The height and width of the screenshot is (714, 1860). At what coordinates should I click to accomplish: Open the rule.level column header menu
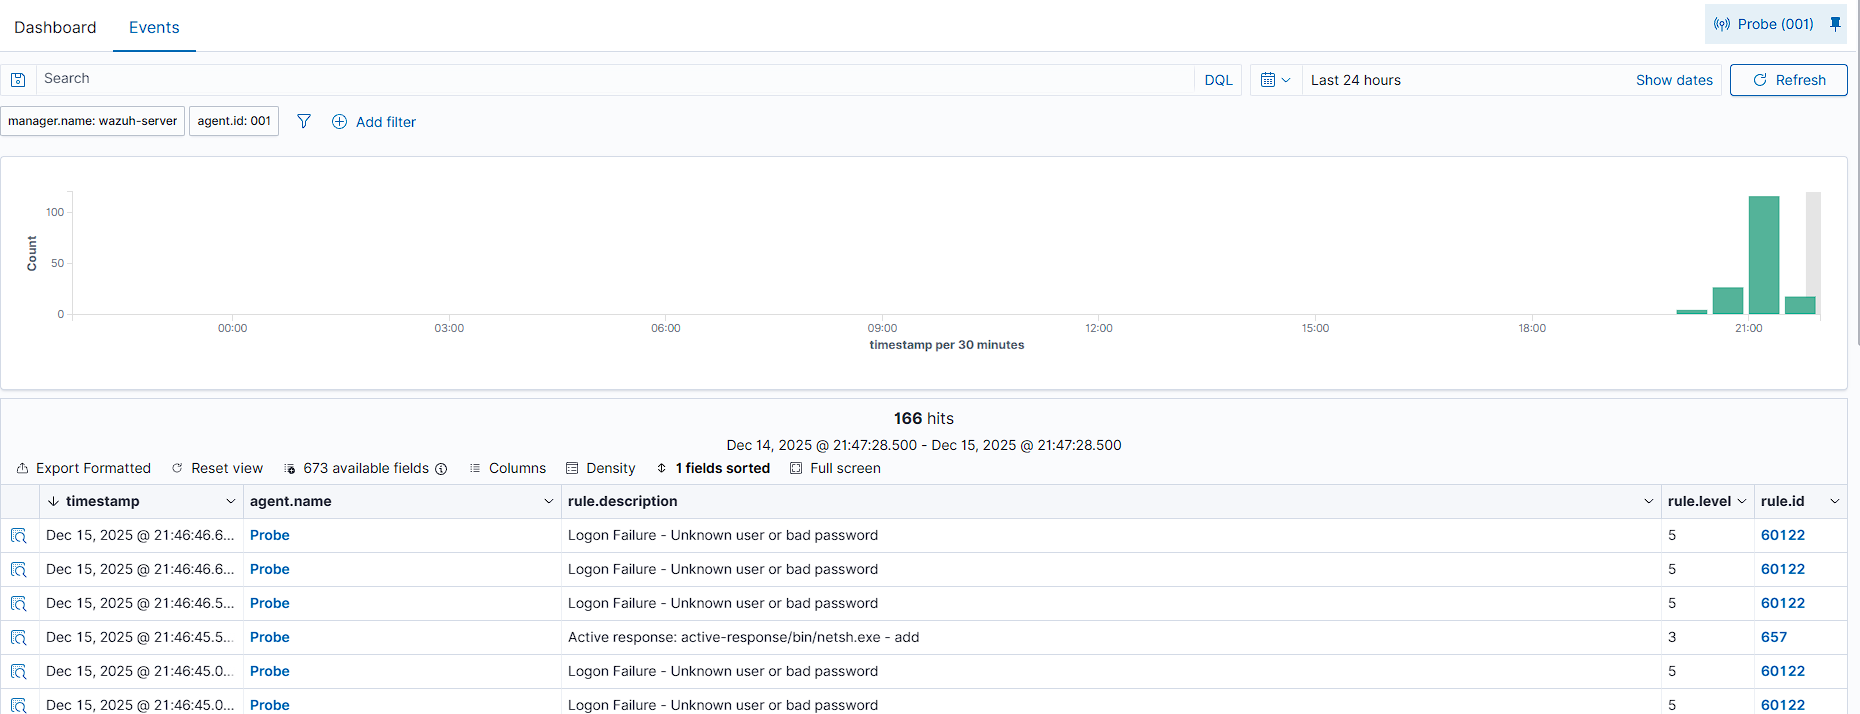pyautogui.click(x=1742, y=502)
